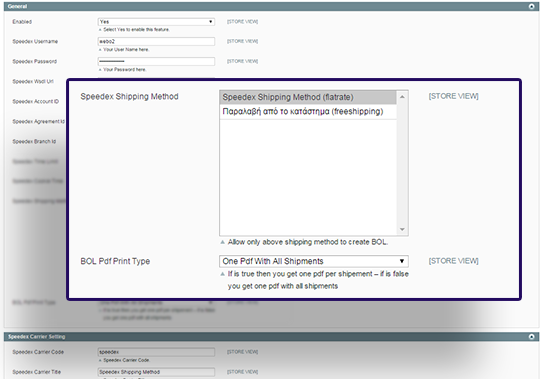Click STORE VIEW beside Speedex Shipping Method list
This screenshot has width=544, height=379.
pos(453,96)
